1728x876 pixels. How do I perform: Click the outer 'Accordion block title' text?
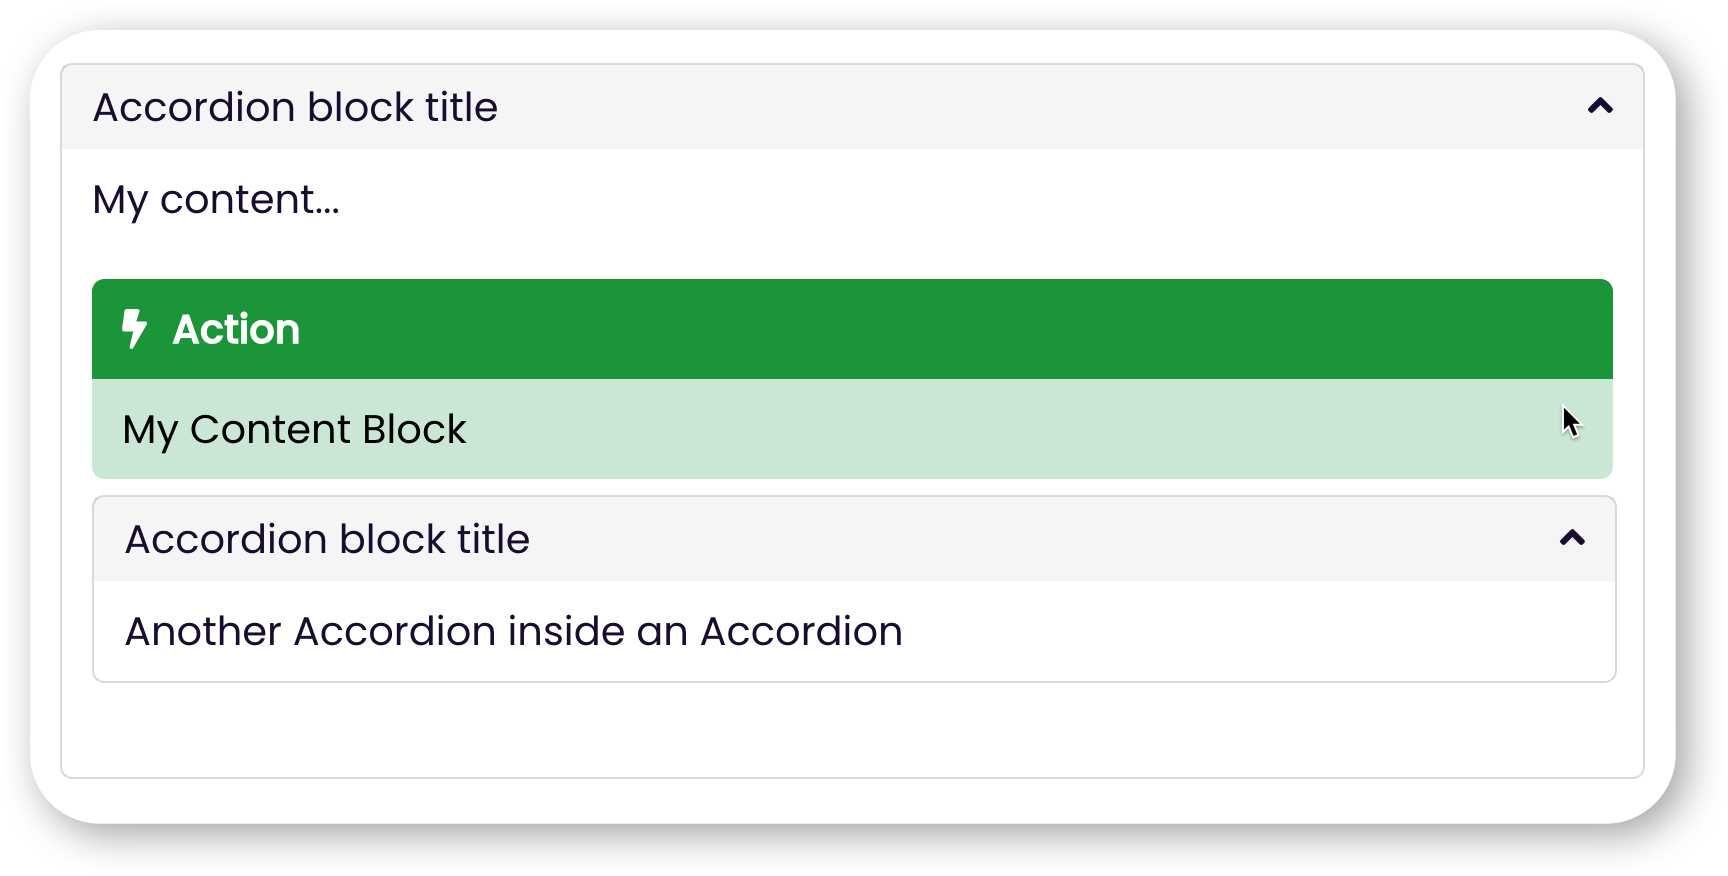(x=295, y=107)
